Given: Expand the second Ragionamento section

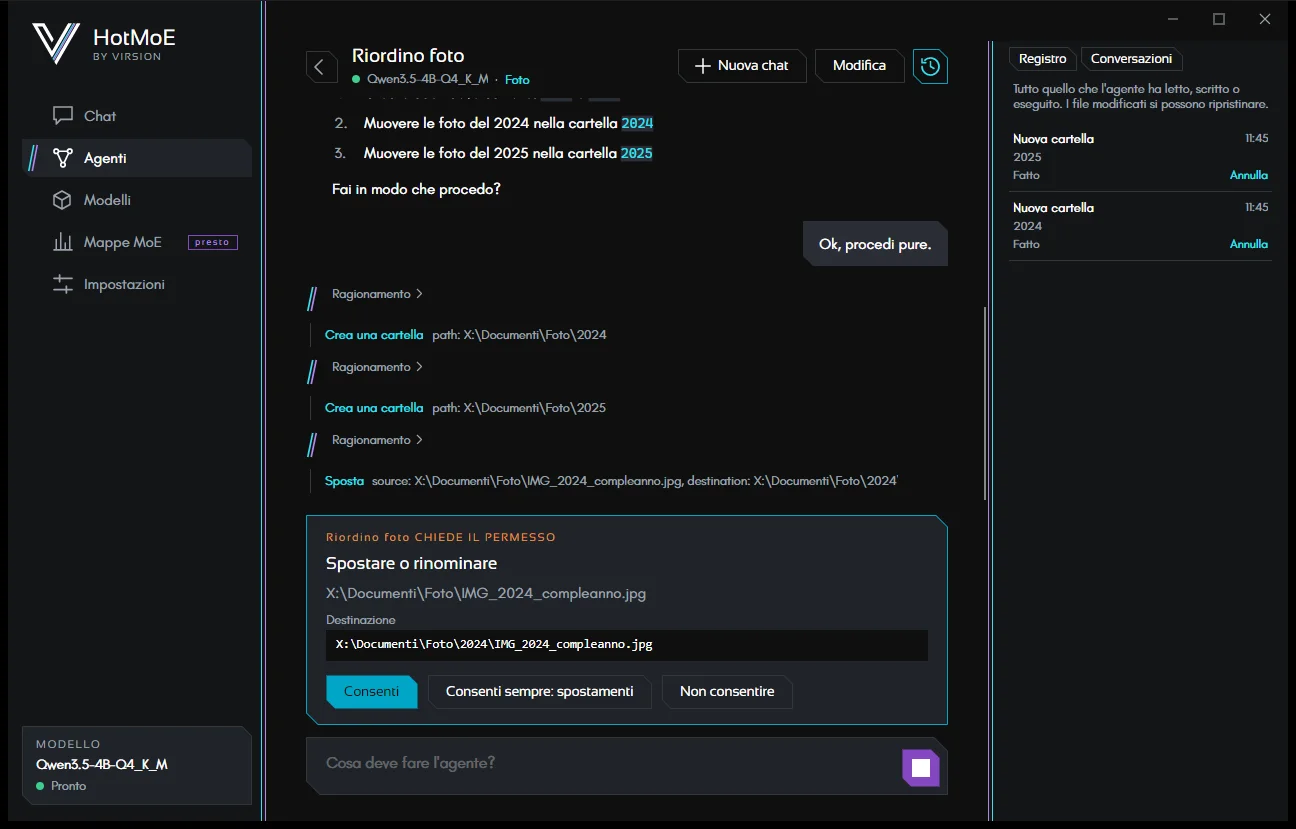Looking at the screenshot, I should point(377,367).
